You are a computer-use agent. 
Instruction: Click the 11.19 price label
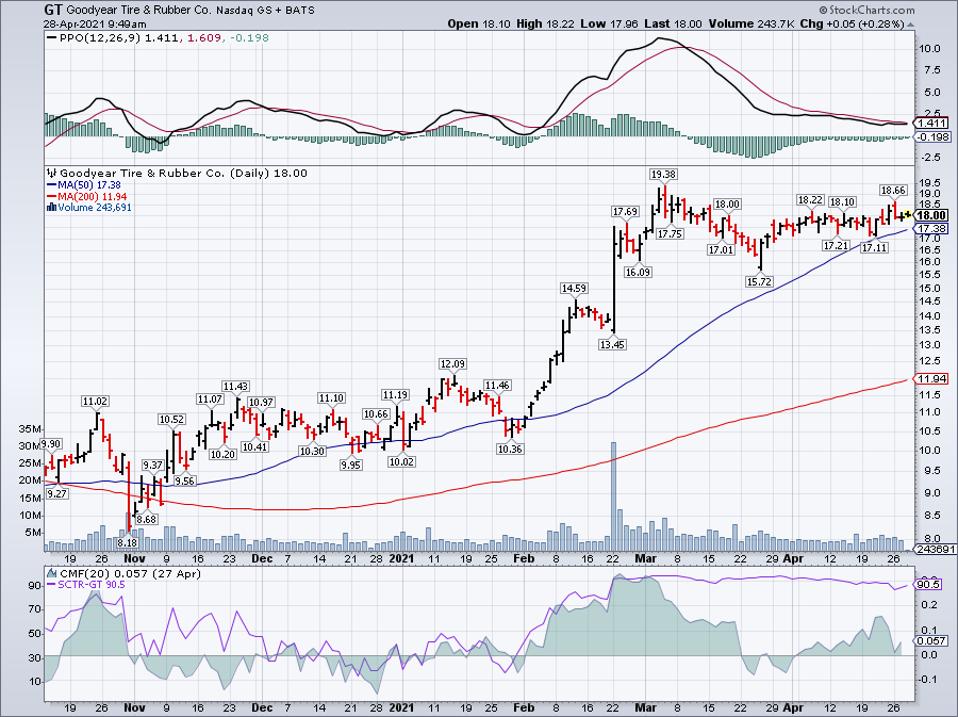[x=395, y=395]
